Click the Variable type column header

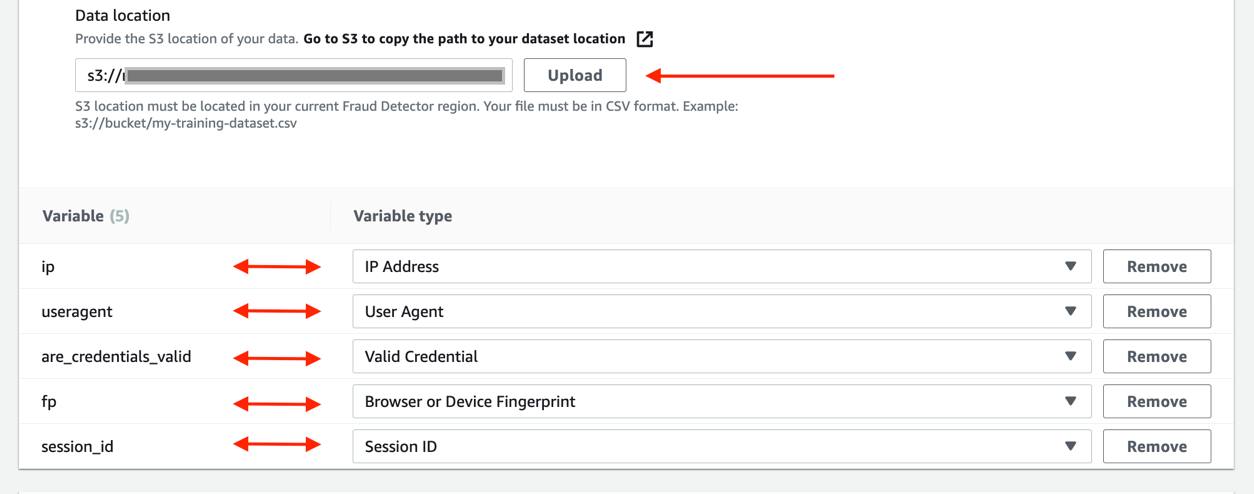(x=403, y=216)
